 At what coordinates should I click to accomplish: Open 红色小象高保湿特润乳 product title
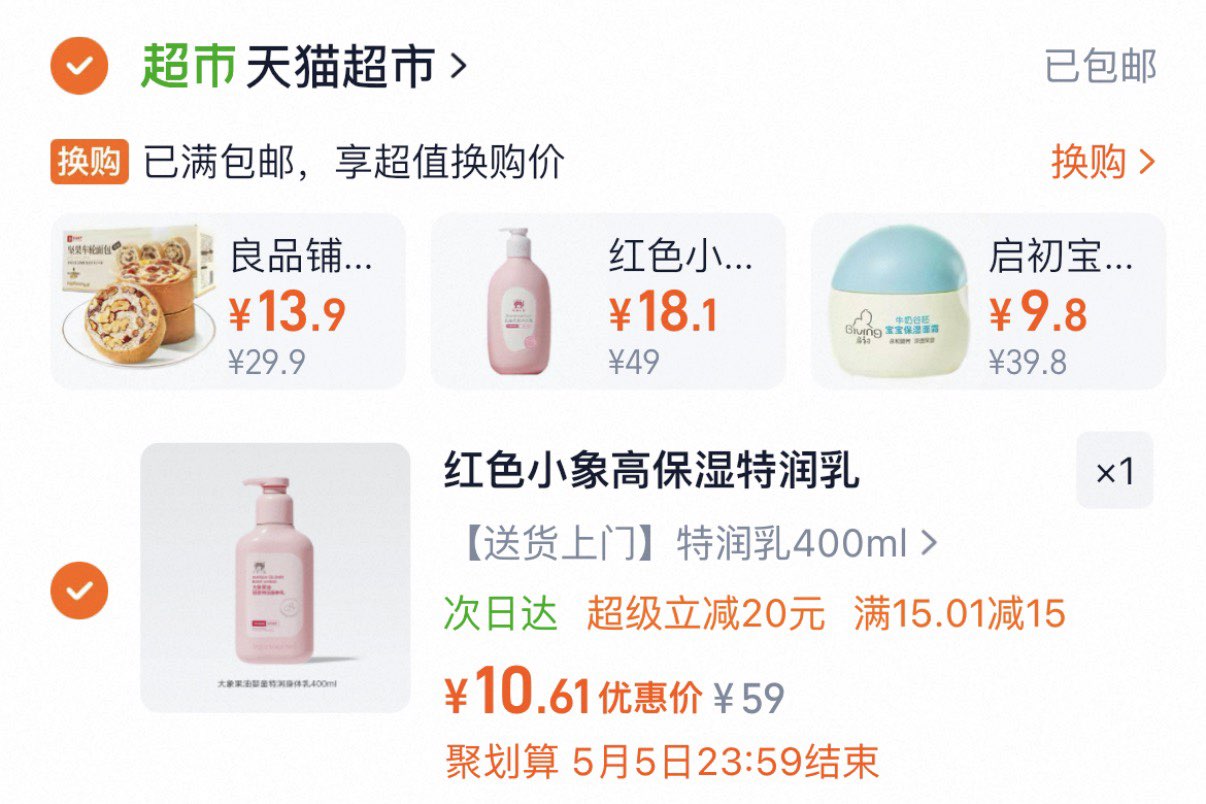click(x=651, y=472)
